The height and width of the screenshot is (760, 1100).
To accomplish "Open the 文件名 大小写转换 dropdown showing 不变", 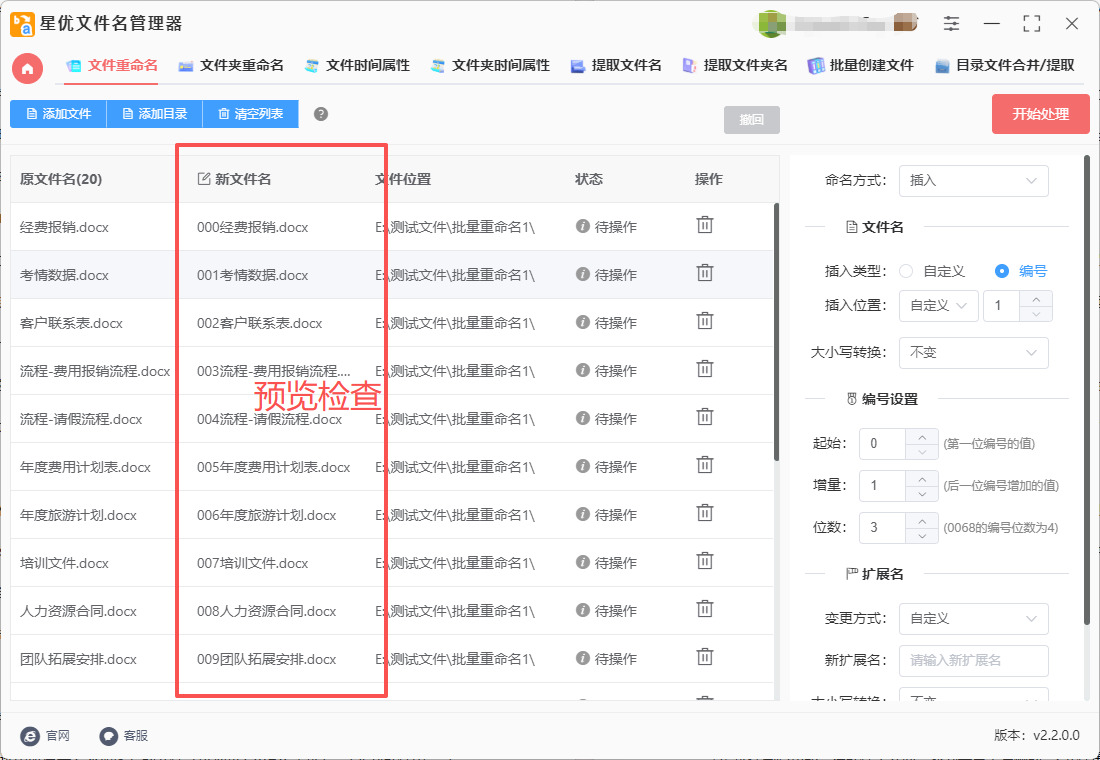I will (x=974, y=352).
